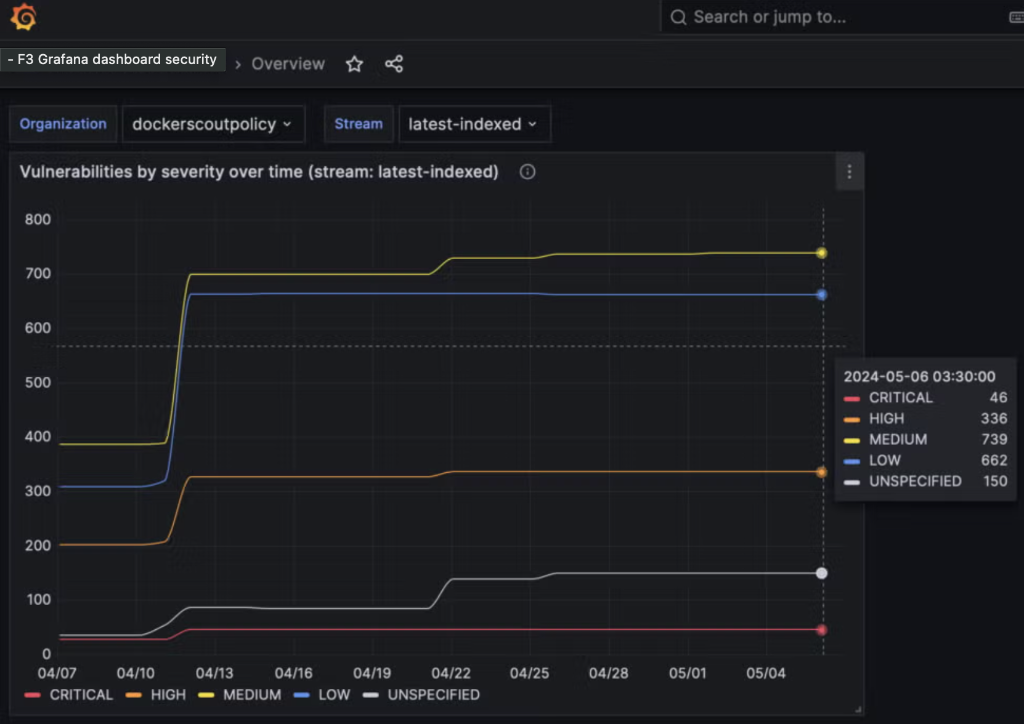Click the 04/07 x-axis date label
The height and width of the screenshot is (724, 1024).
57,673
